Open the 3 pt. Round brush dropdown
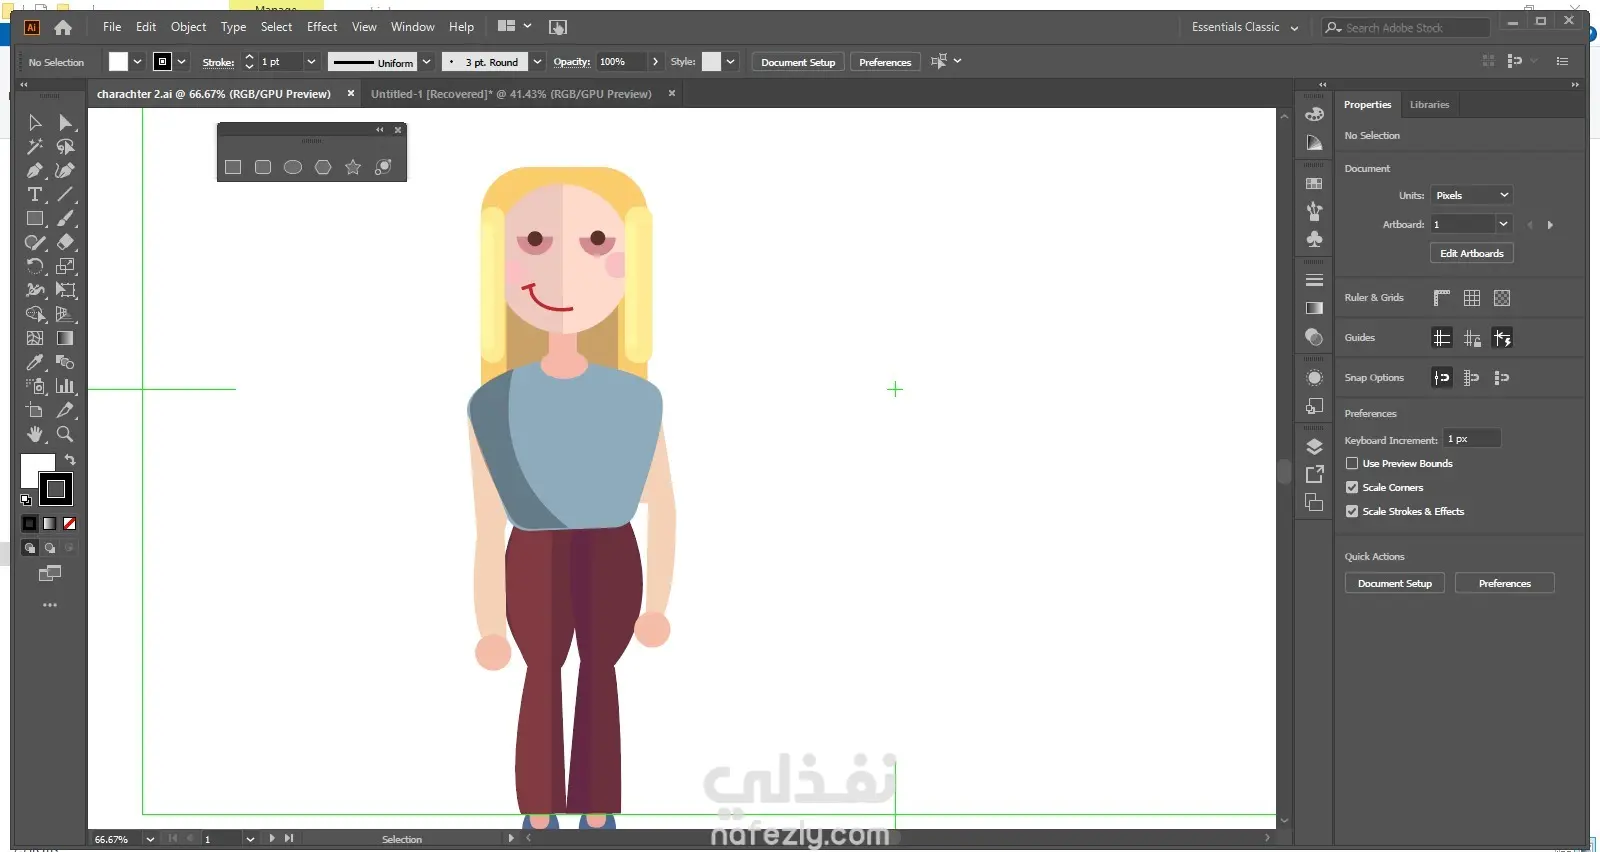Image resolution: width=1600 pixels, height=852 pixels. pyautogui.click(x=537, y=62)
